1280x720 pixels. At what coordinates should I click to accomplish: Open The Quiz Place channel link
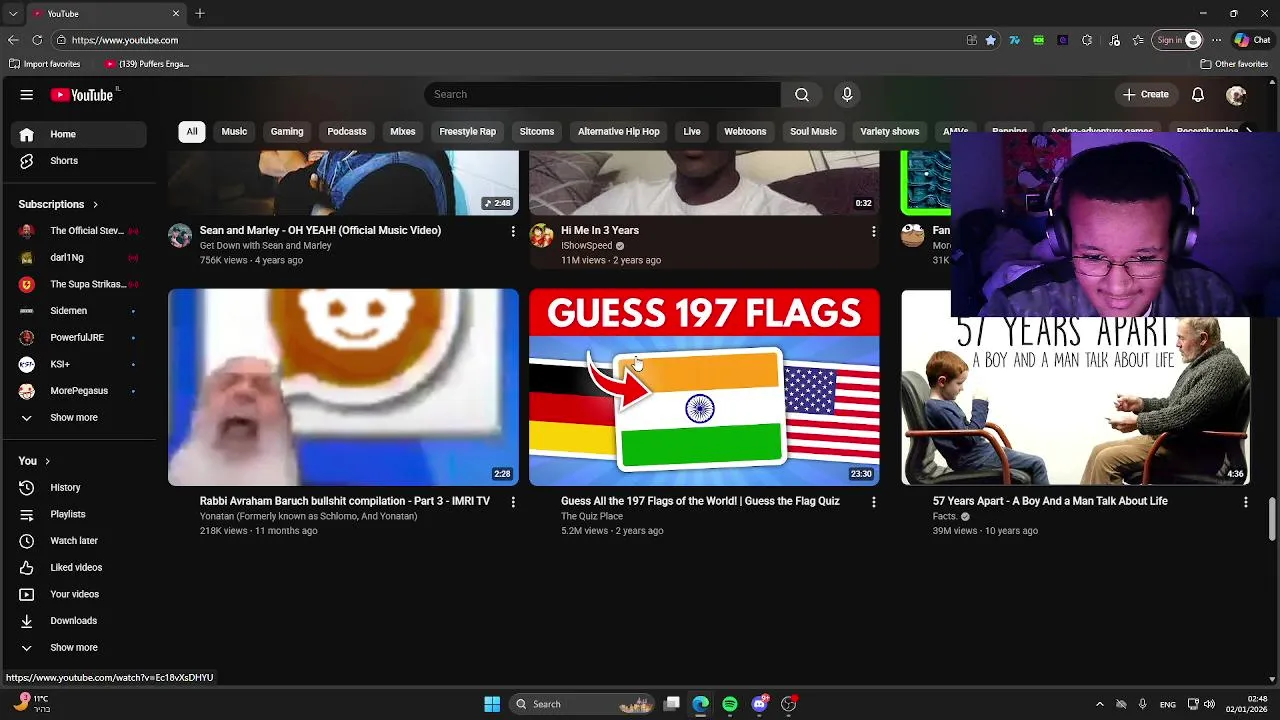(592, 516)
